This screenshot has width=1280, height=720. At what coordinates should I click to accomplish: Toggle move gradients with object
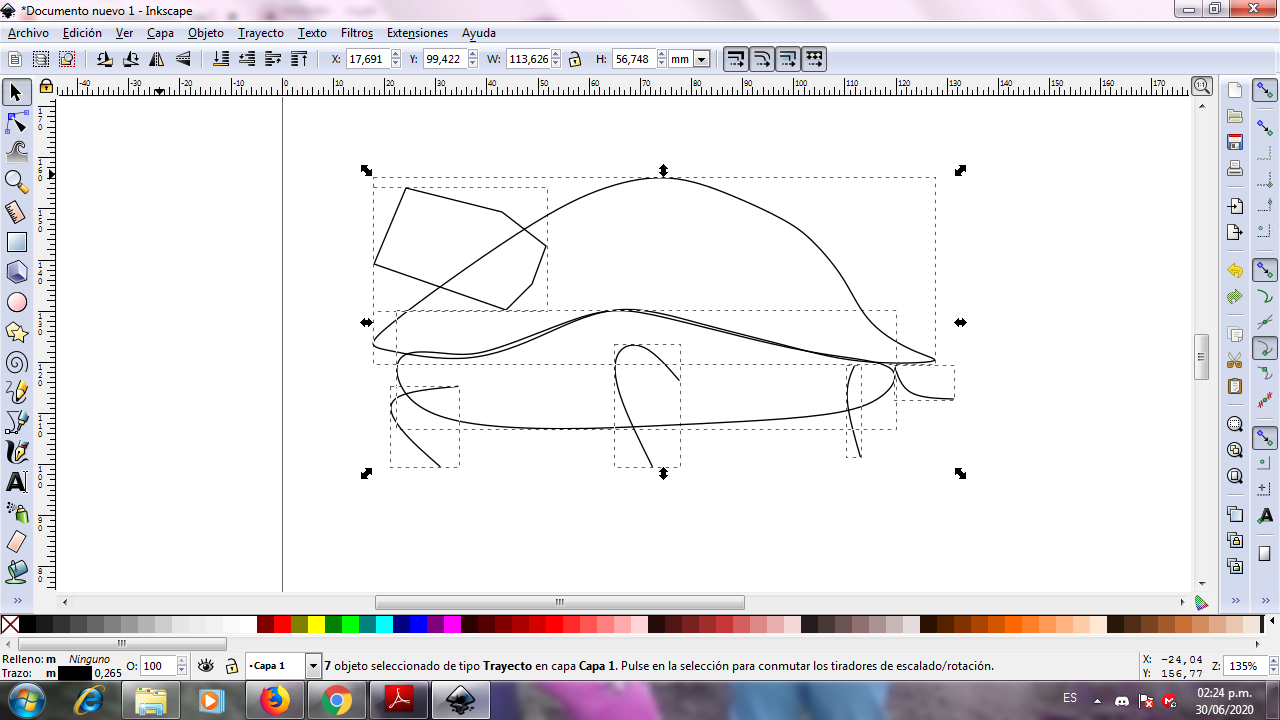[x=788, y=59]
